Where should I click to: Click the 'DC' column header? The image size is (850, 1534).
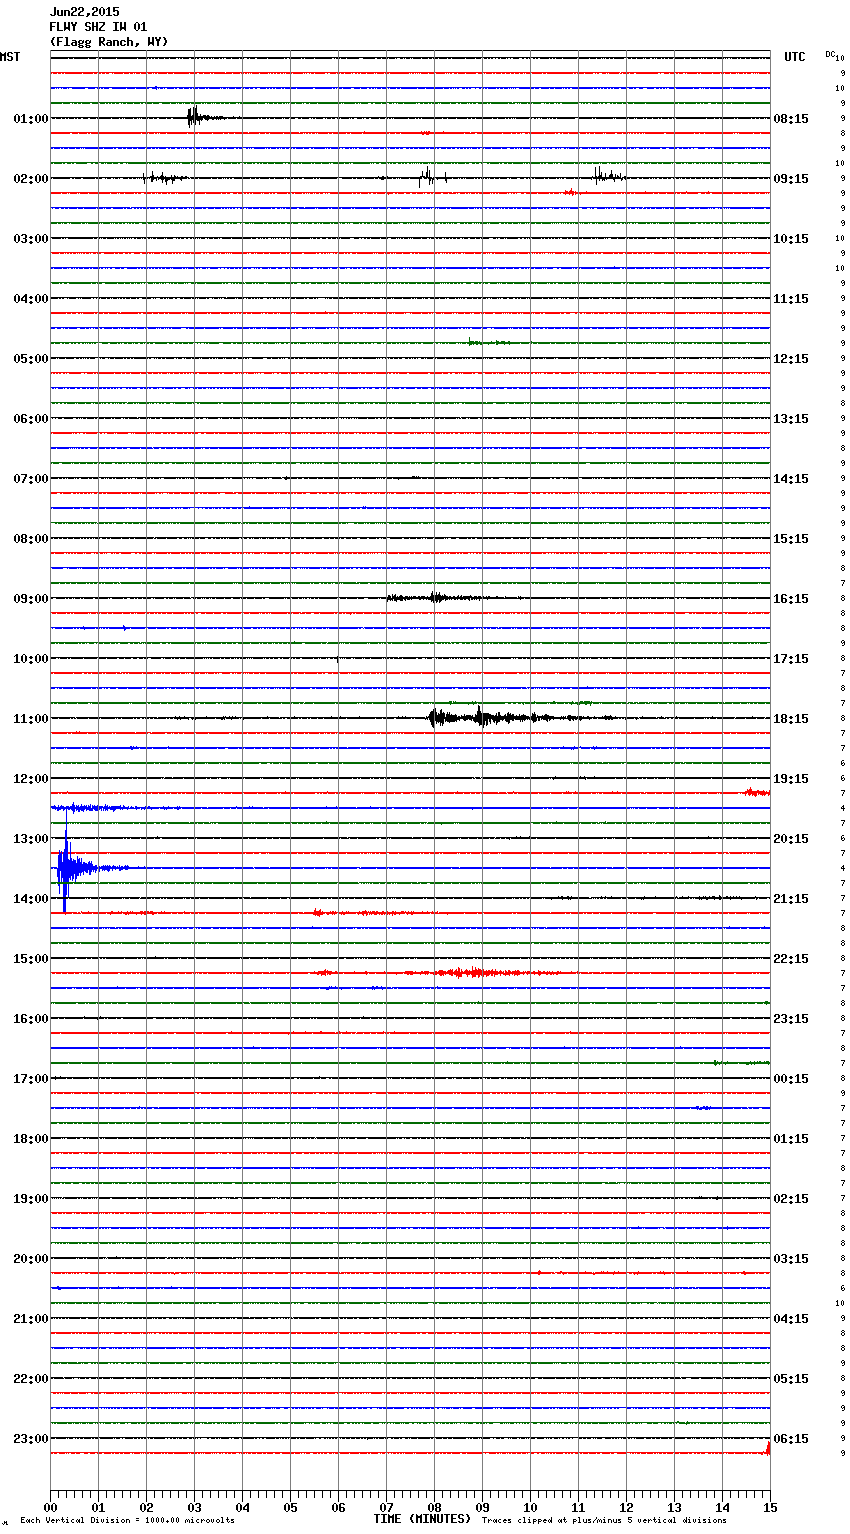[830, 54]
